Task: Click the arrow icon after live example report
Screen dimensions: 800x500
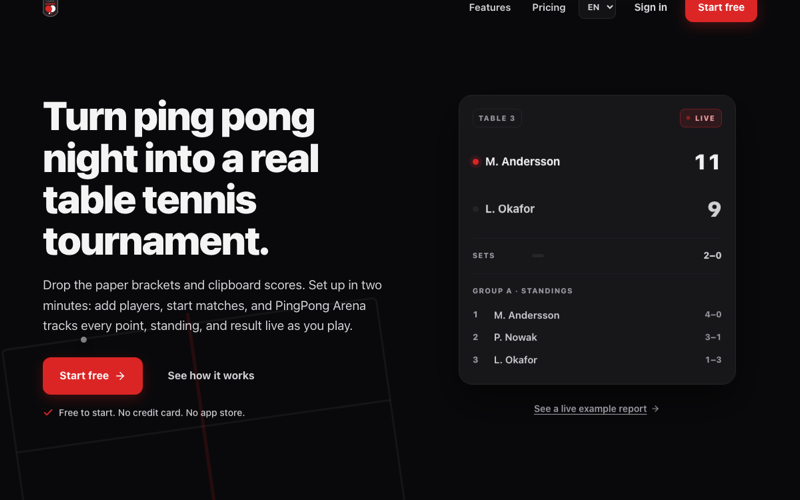Action: [656, 409]
